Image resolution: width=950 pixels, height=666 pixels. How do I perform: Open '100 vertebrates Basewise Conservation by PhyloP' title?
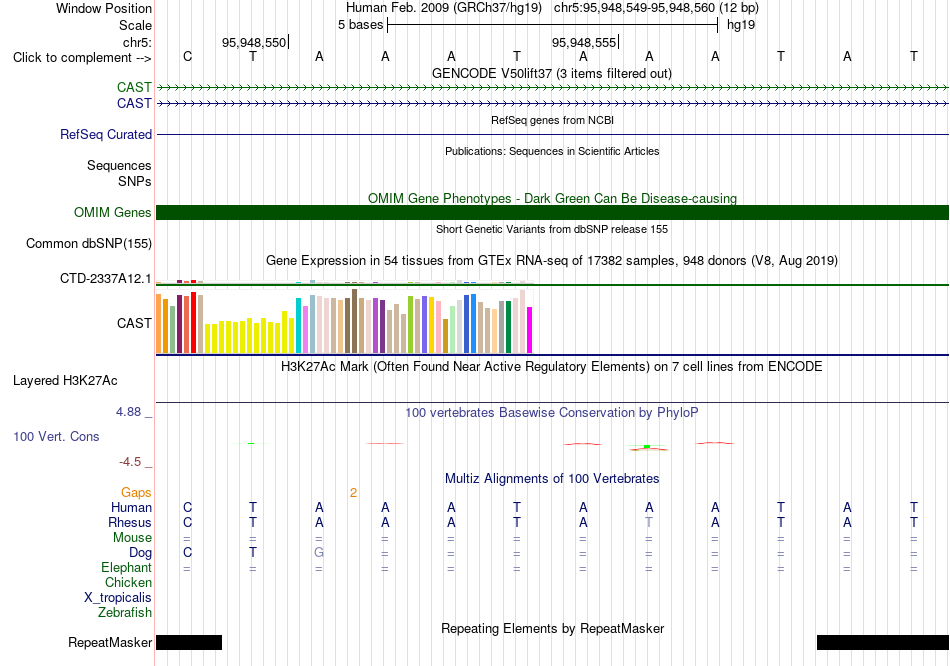(552, 413)
